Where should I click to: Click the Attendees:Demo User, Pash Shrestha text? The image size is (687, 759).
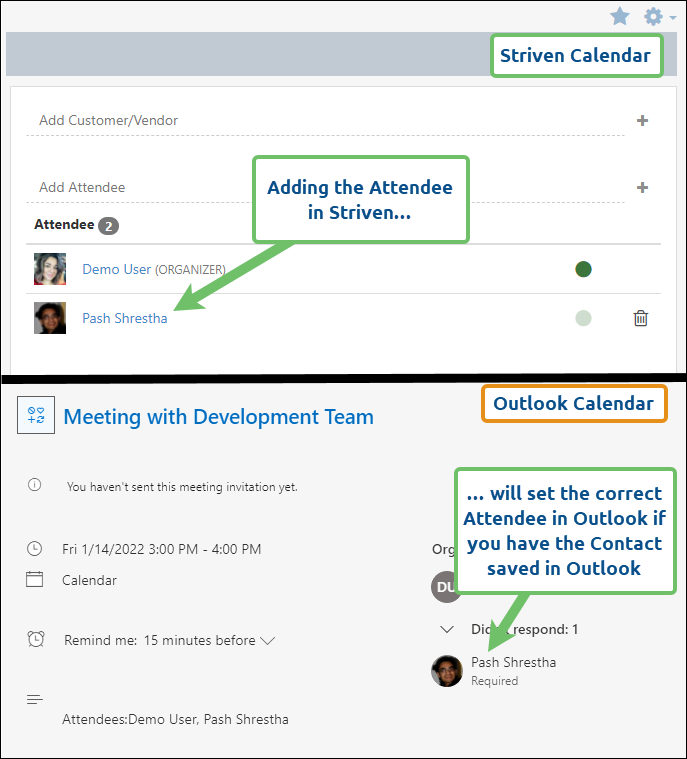pos(175,719)
